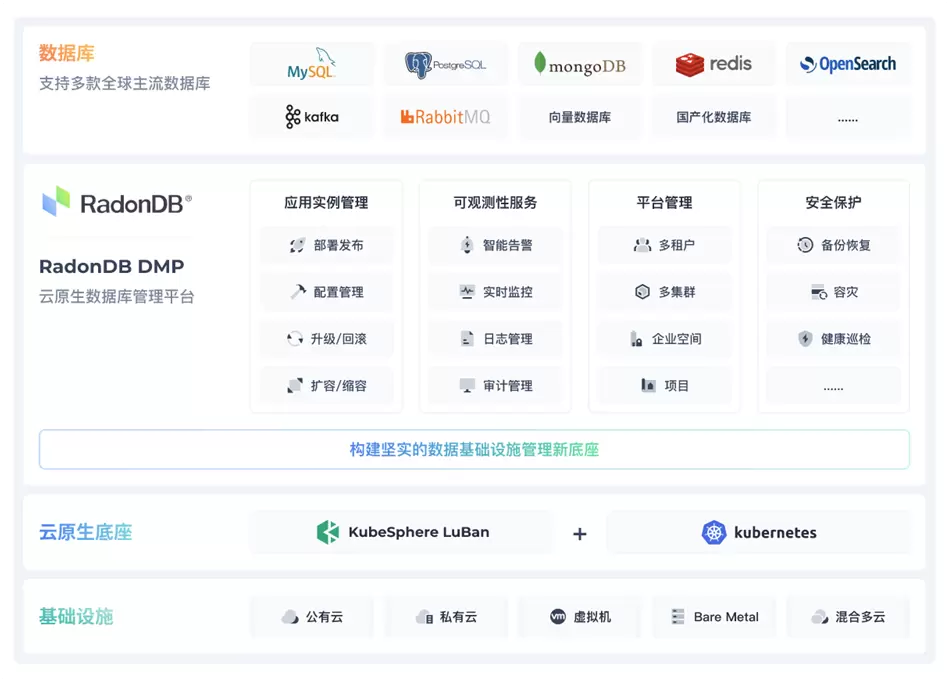Click the 备份恢复 security item

pyautogui.click(x=833, y=245)
